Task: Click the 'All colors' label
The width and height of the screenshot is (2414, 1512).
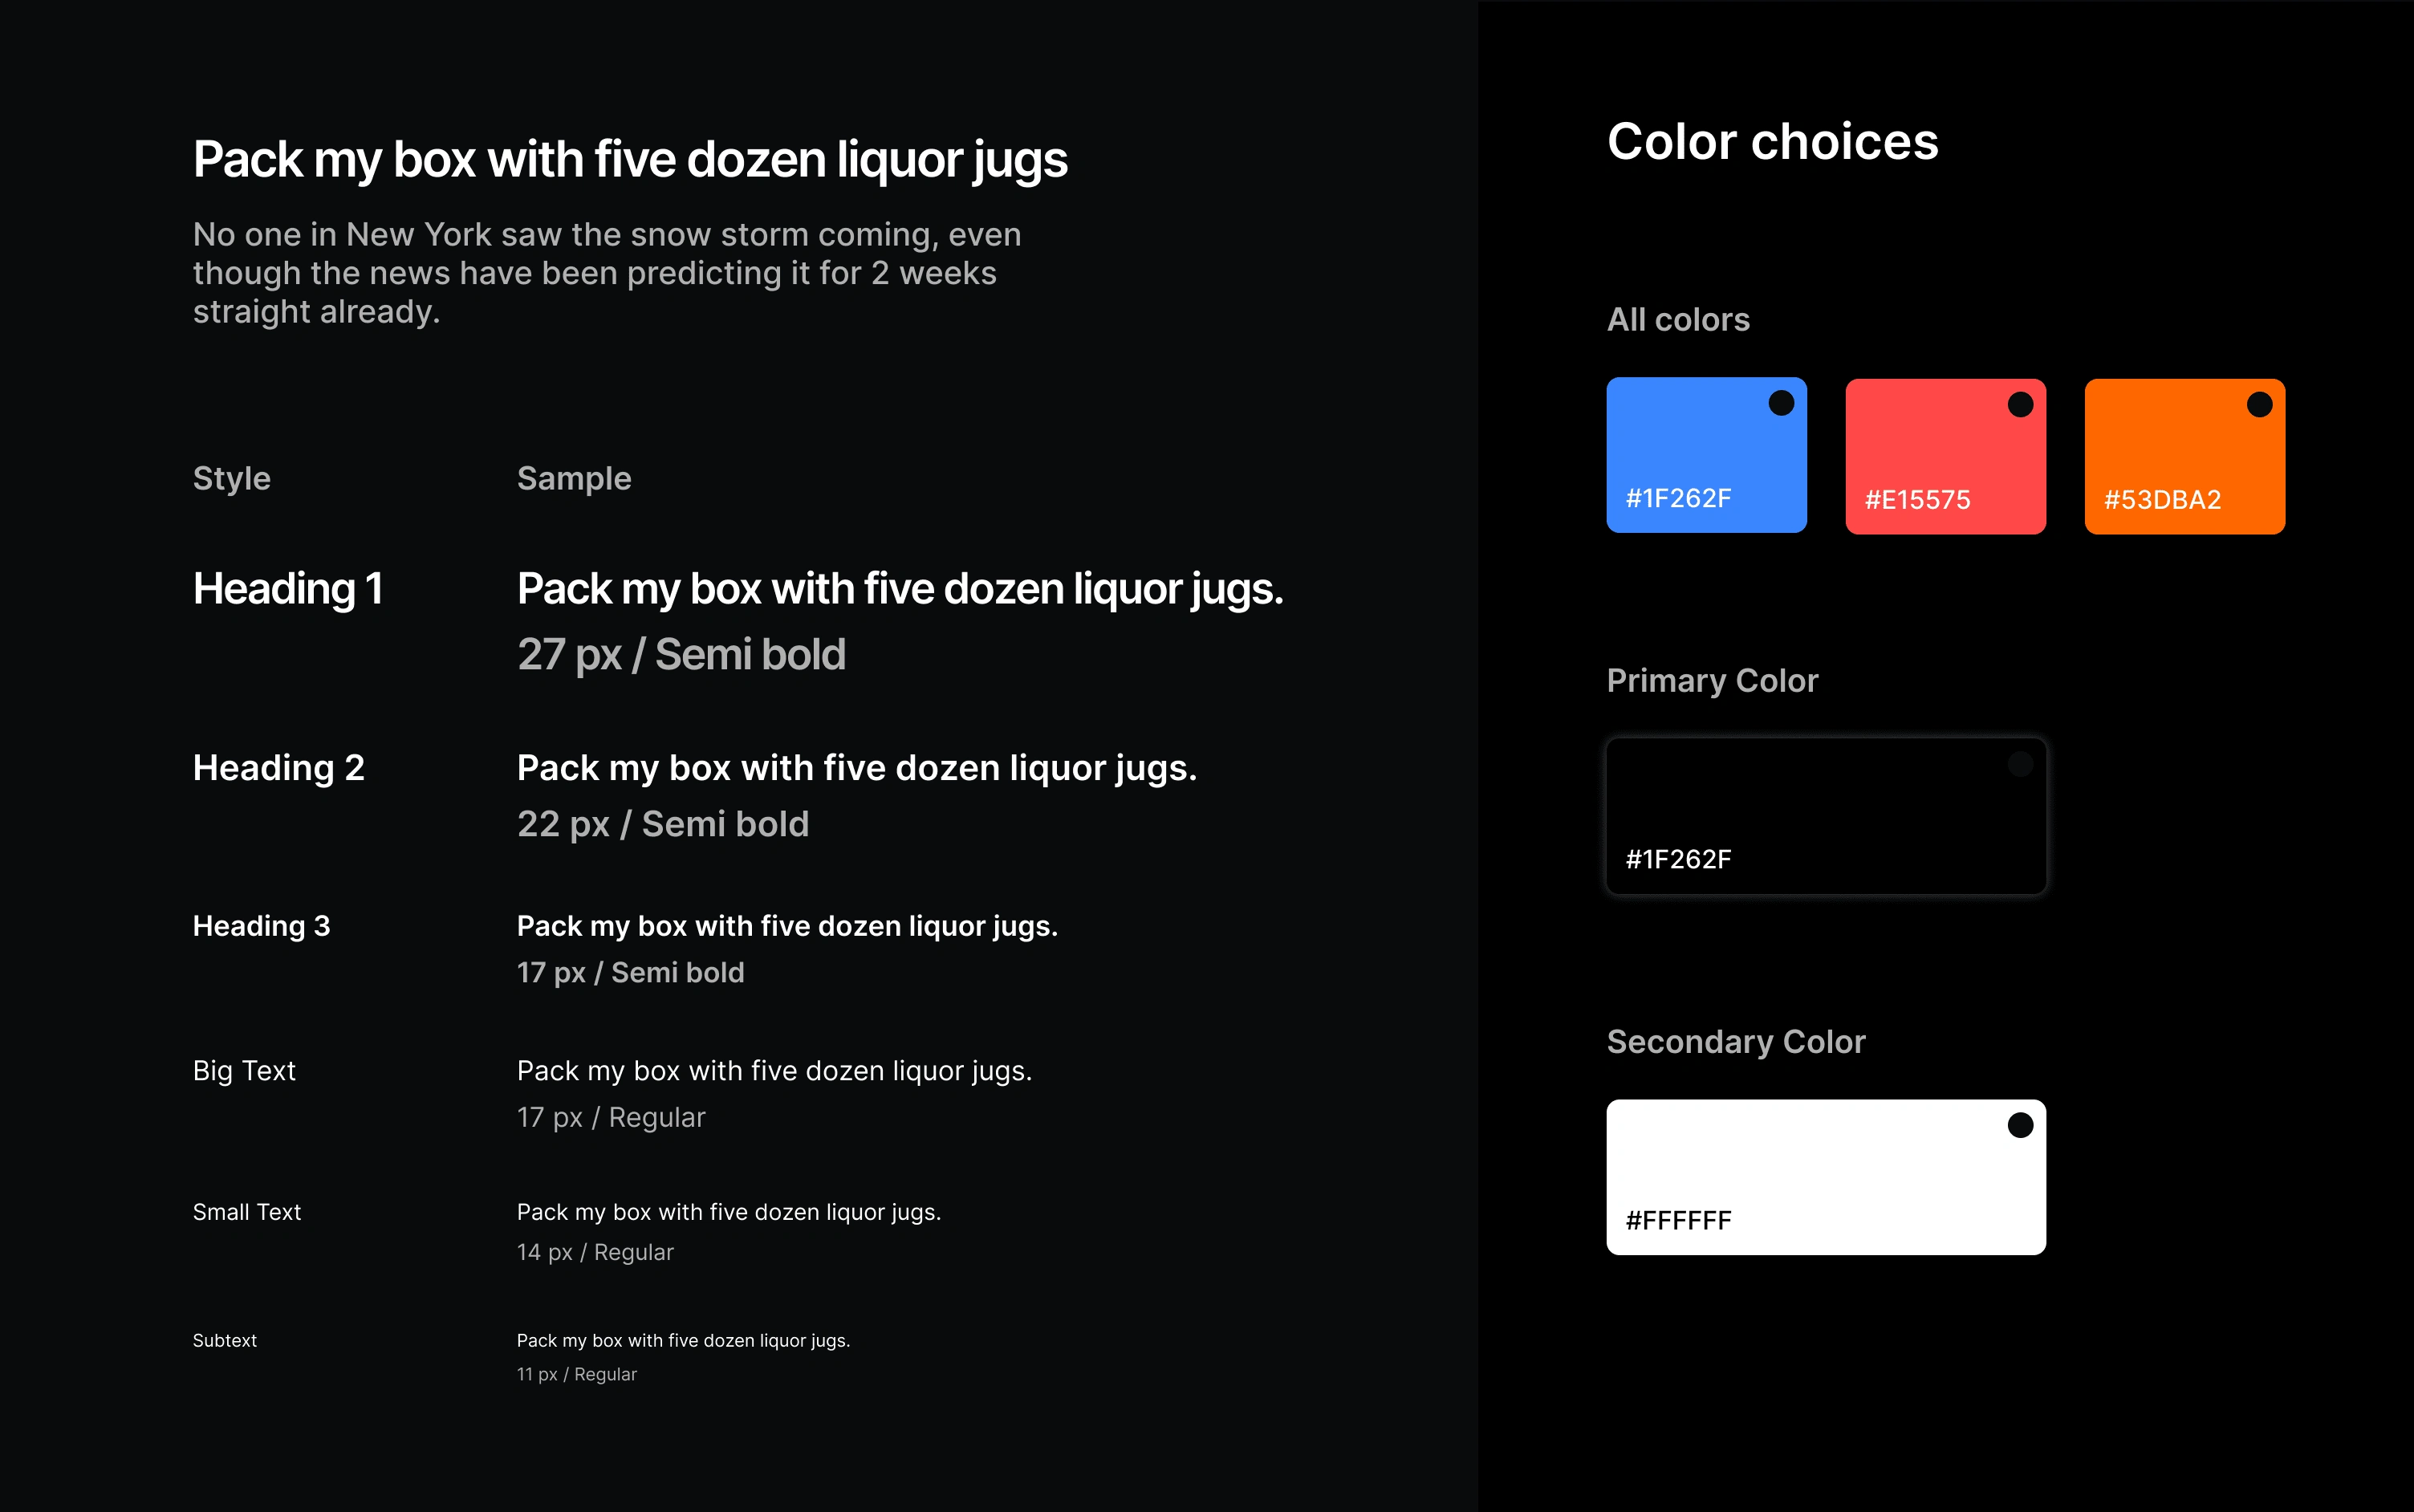Action: 1678,320
